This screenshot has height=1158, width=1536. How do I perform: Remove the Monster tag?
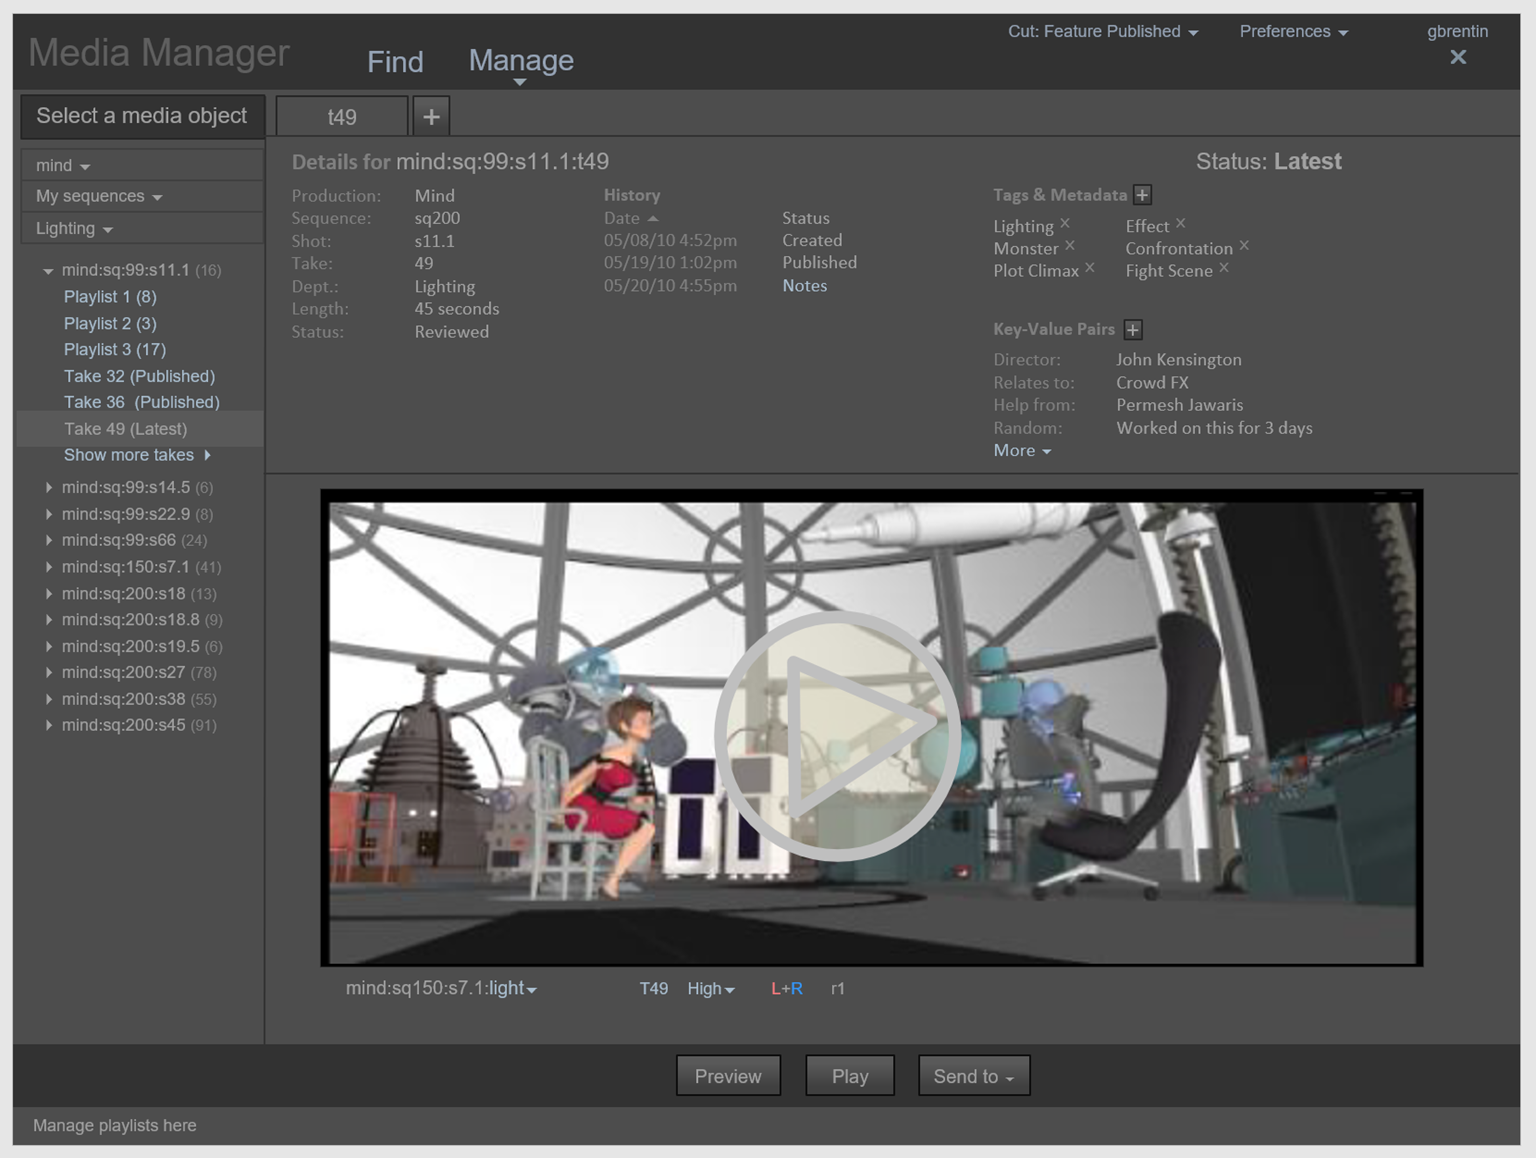pos(1070,246)
